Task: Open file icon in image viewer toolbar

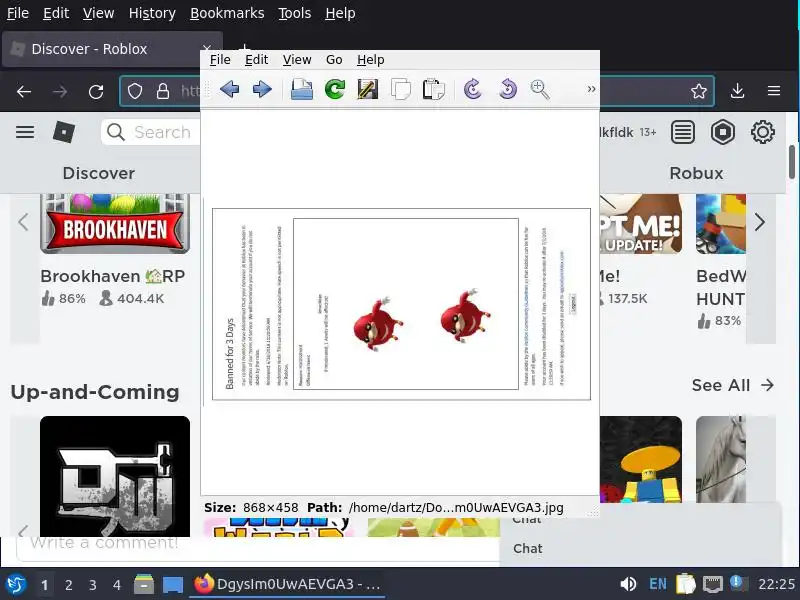Action: 302,89
